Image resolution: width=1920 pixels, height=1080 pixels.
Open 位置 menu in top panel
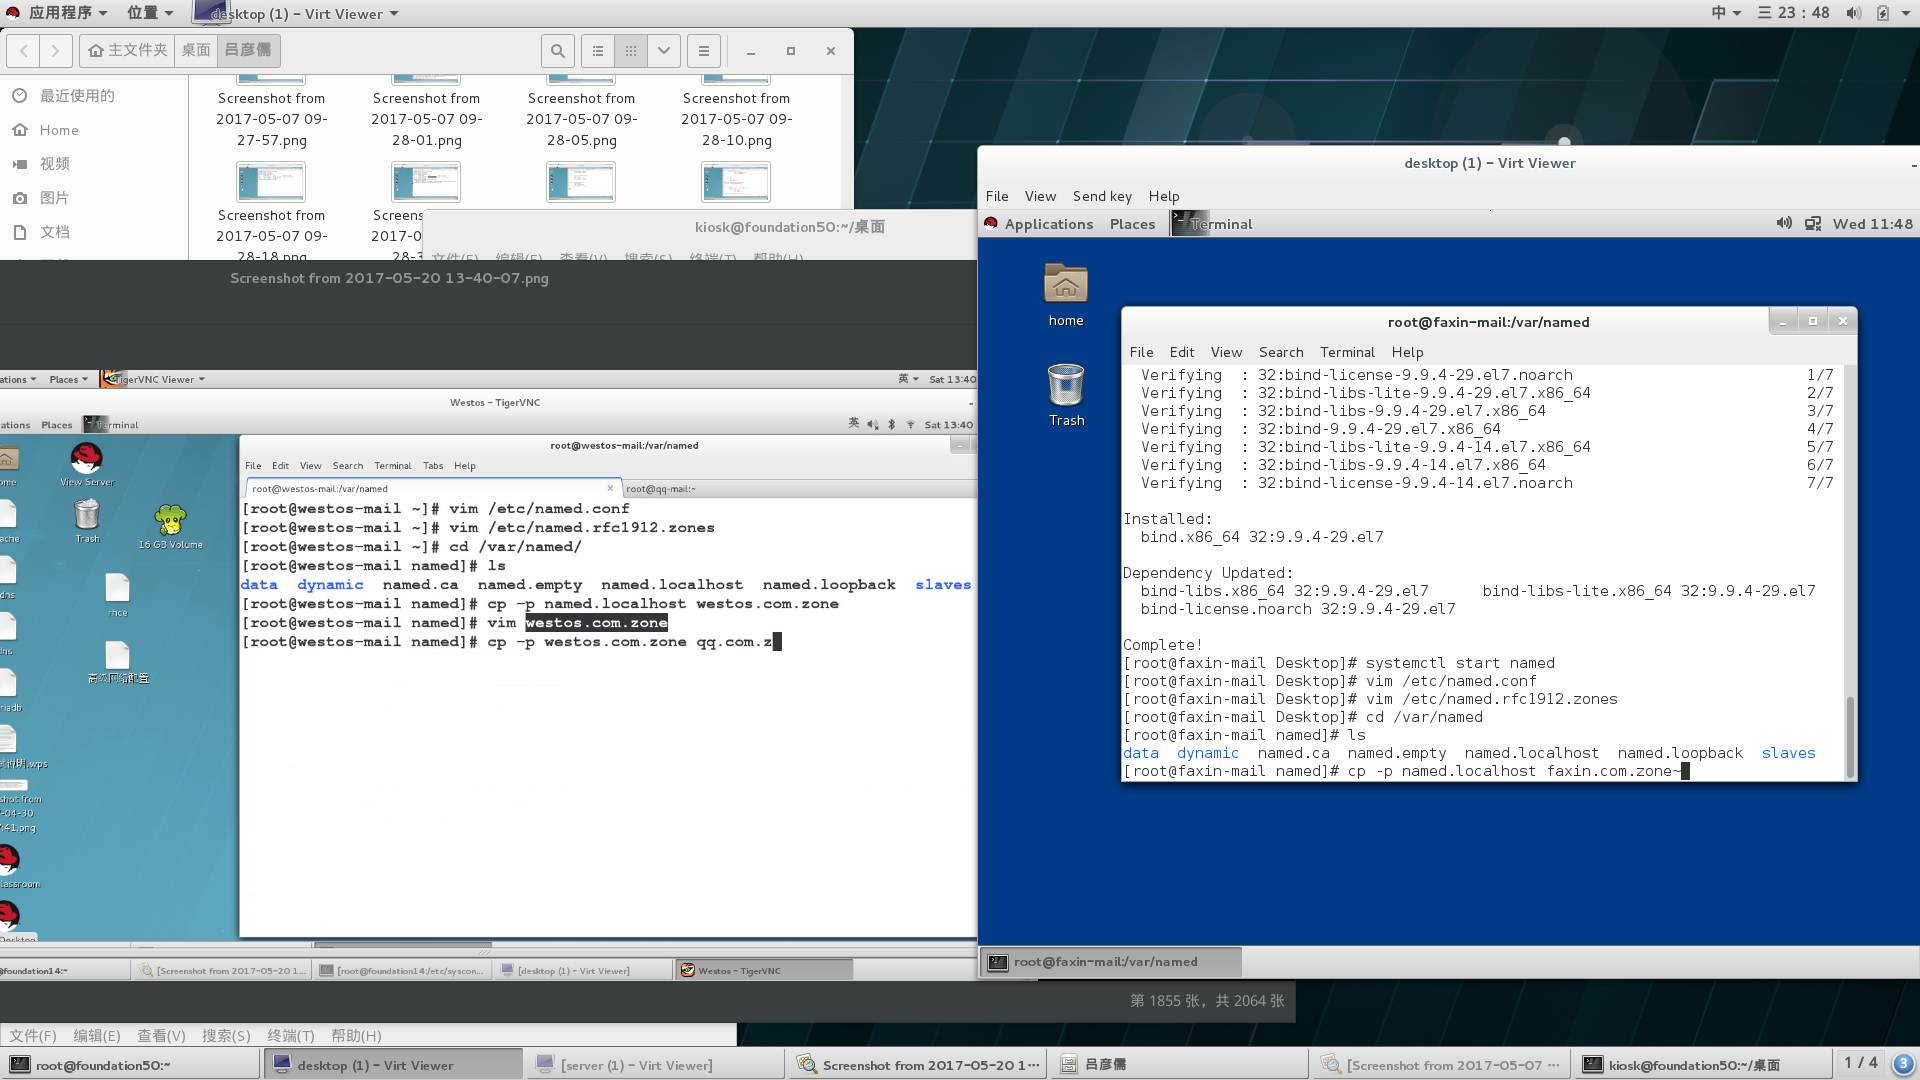pos(150,13)
